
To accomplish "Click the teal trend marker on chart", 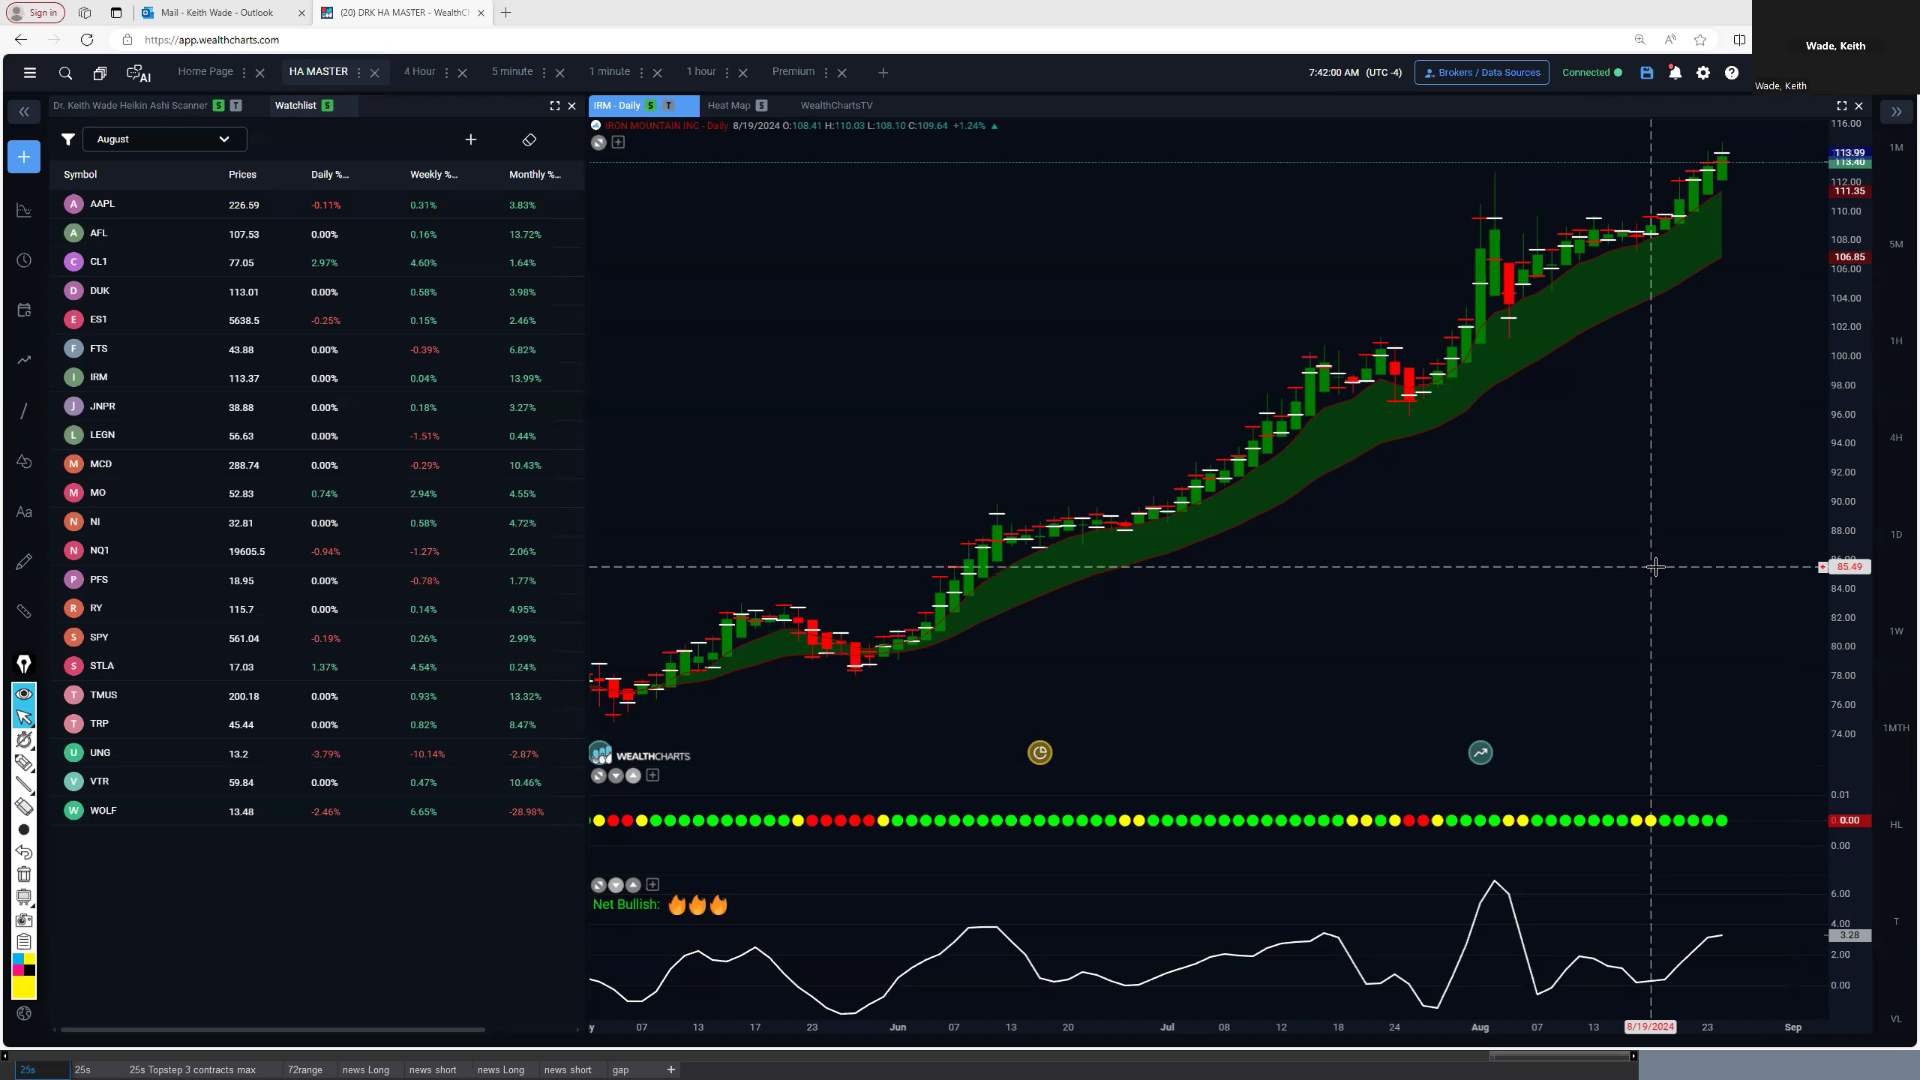I will [x=1480, y=753].
